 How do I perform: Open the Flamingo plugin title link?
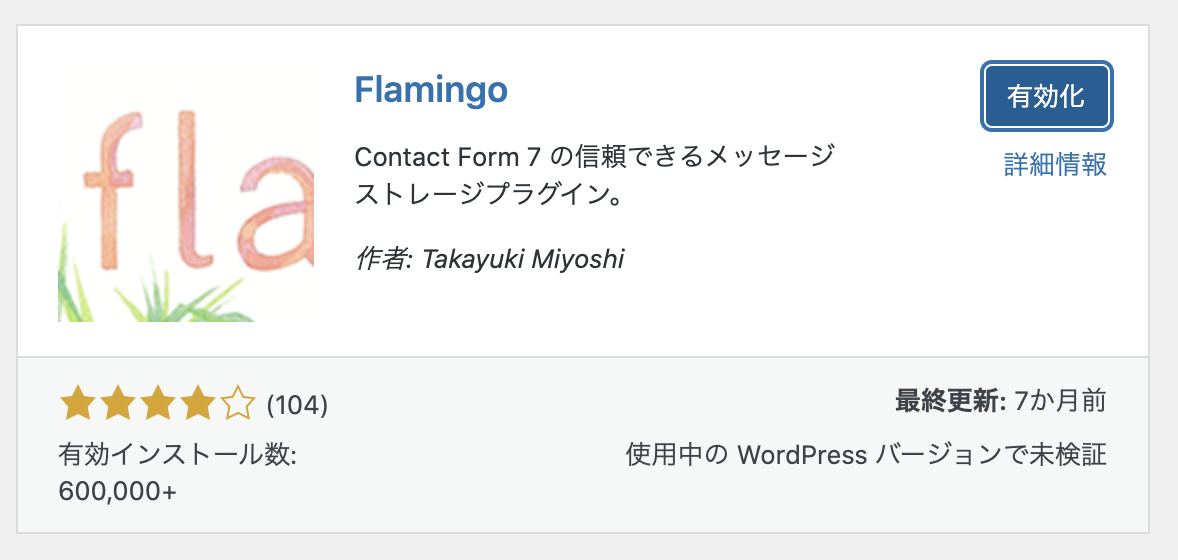(x=431, y=90)
